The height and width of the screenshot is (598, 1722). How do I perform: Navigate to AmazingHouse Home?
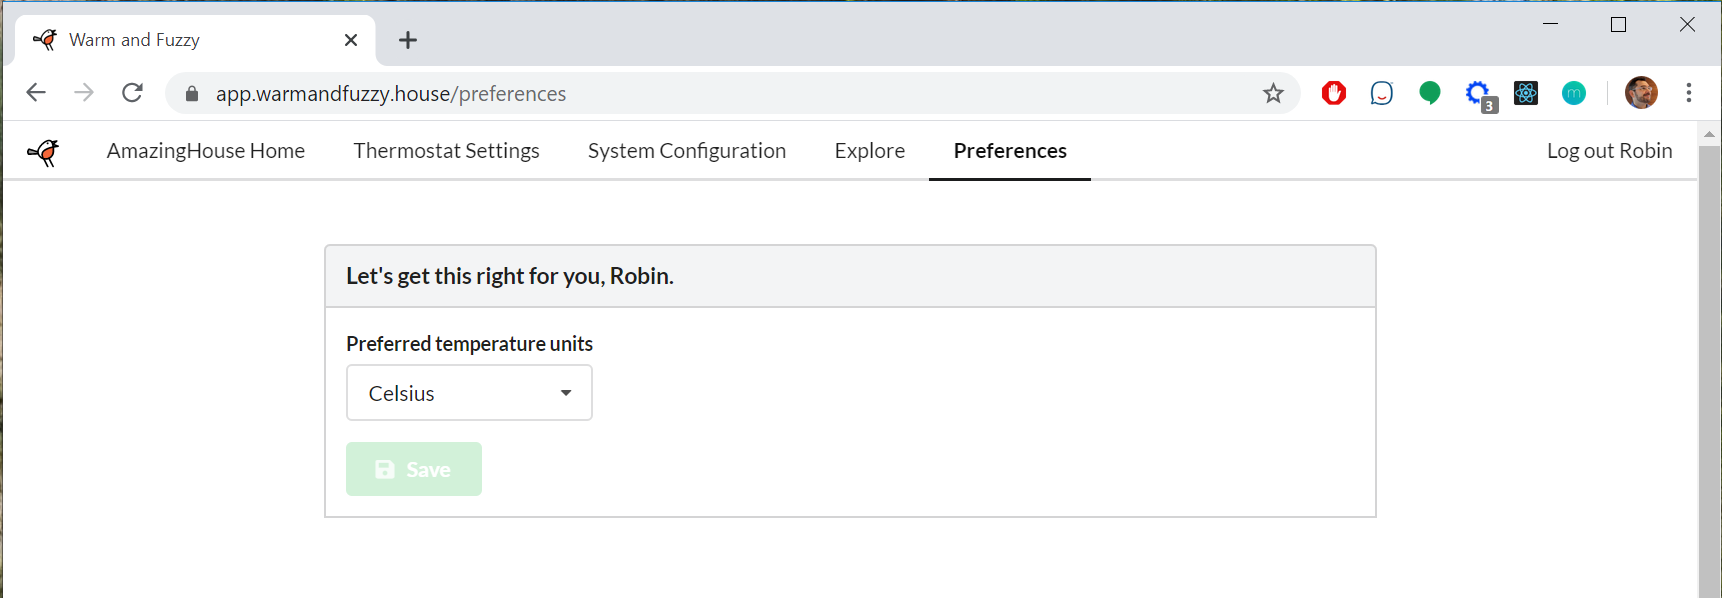pos(205,151)
